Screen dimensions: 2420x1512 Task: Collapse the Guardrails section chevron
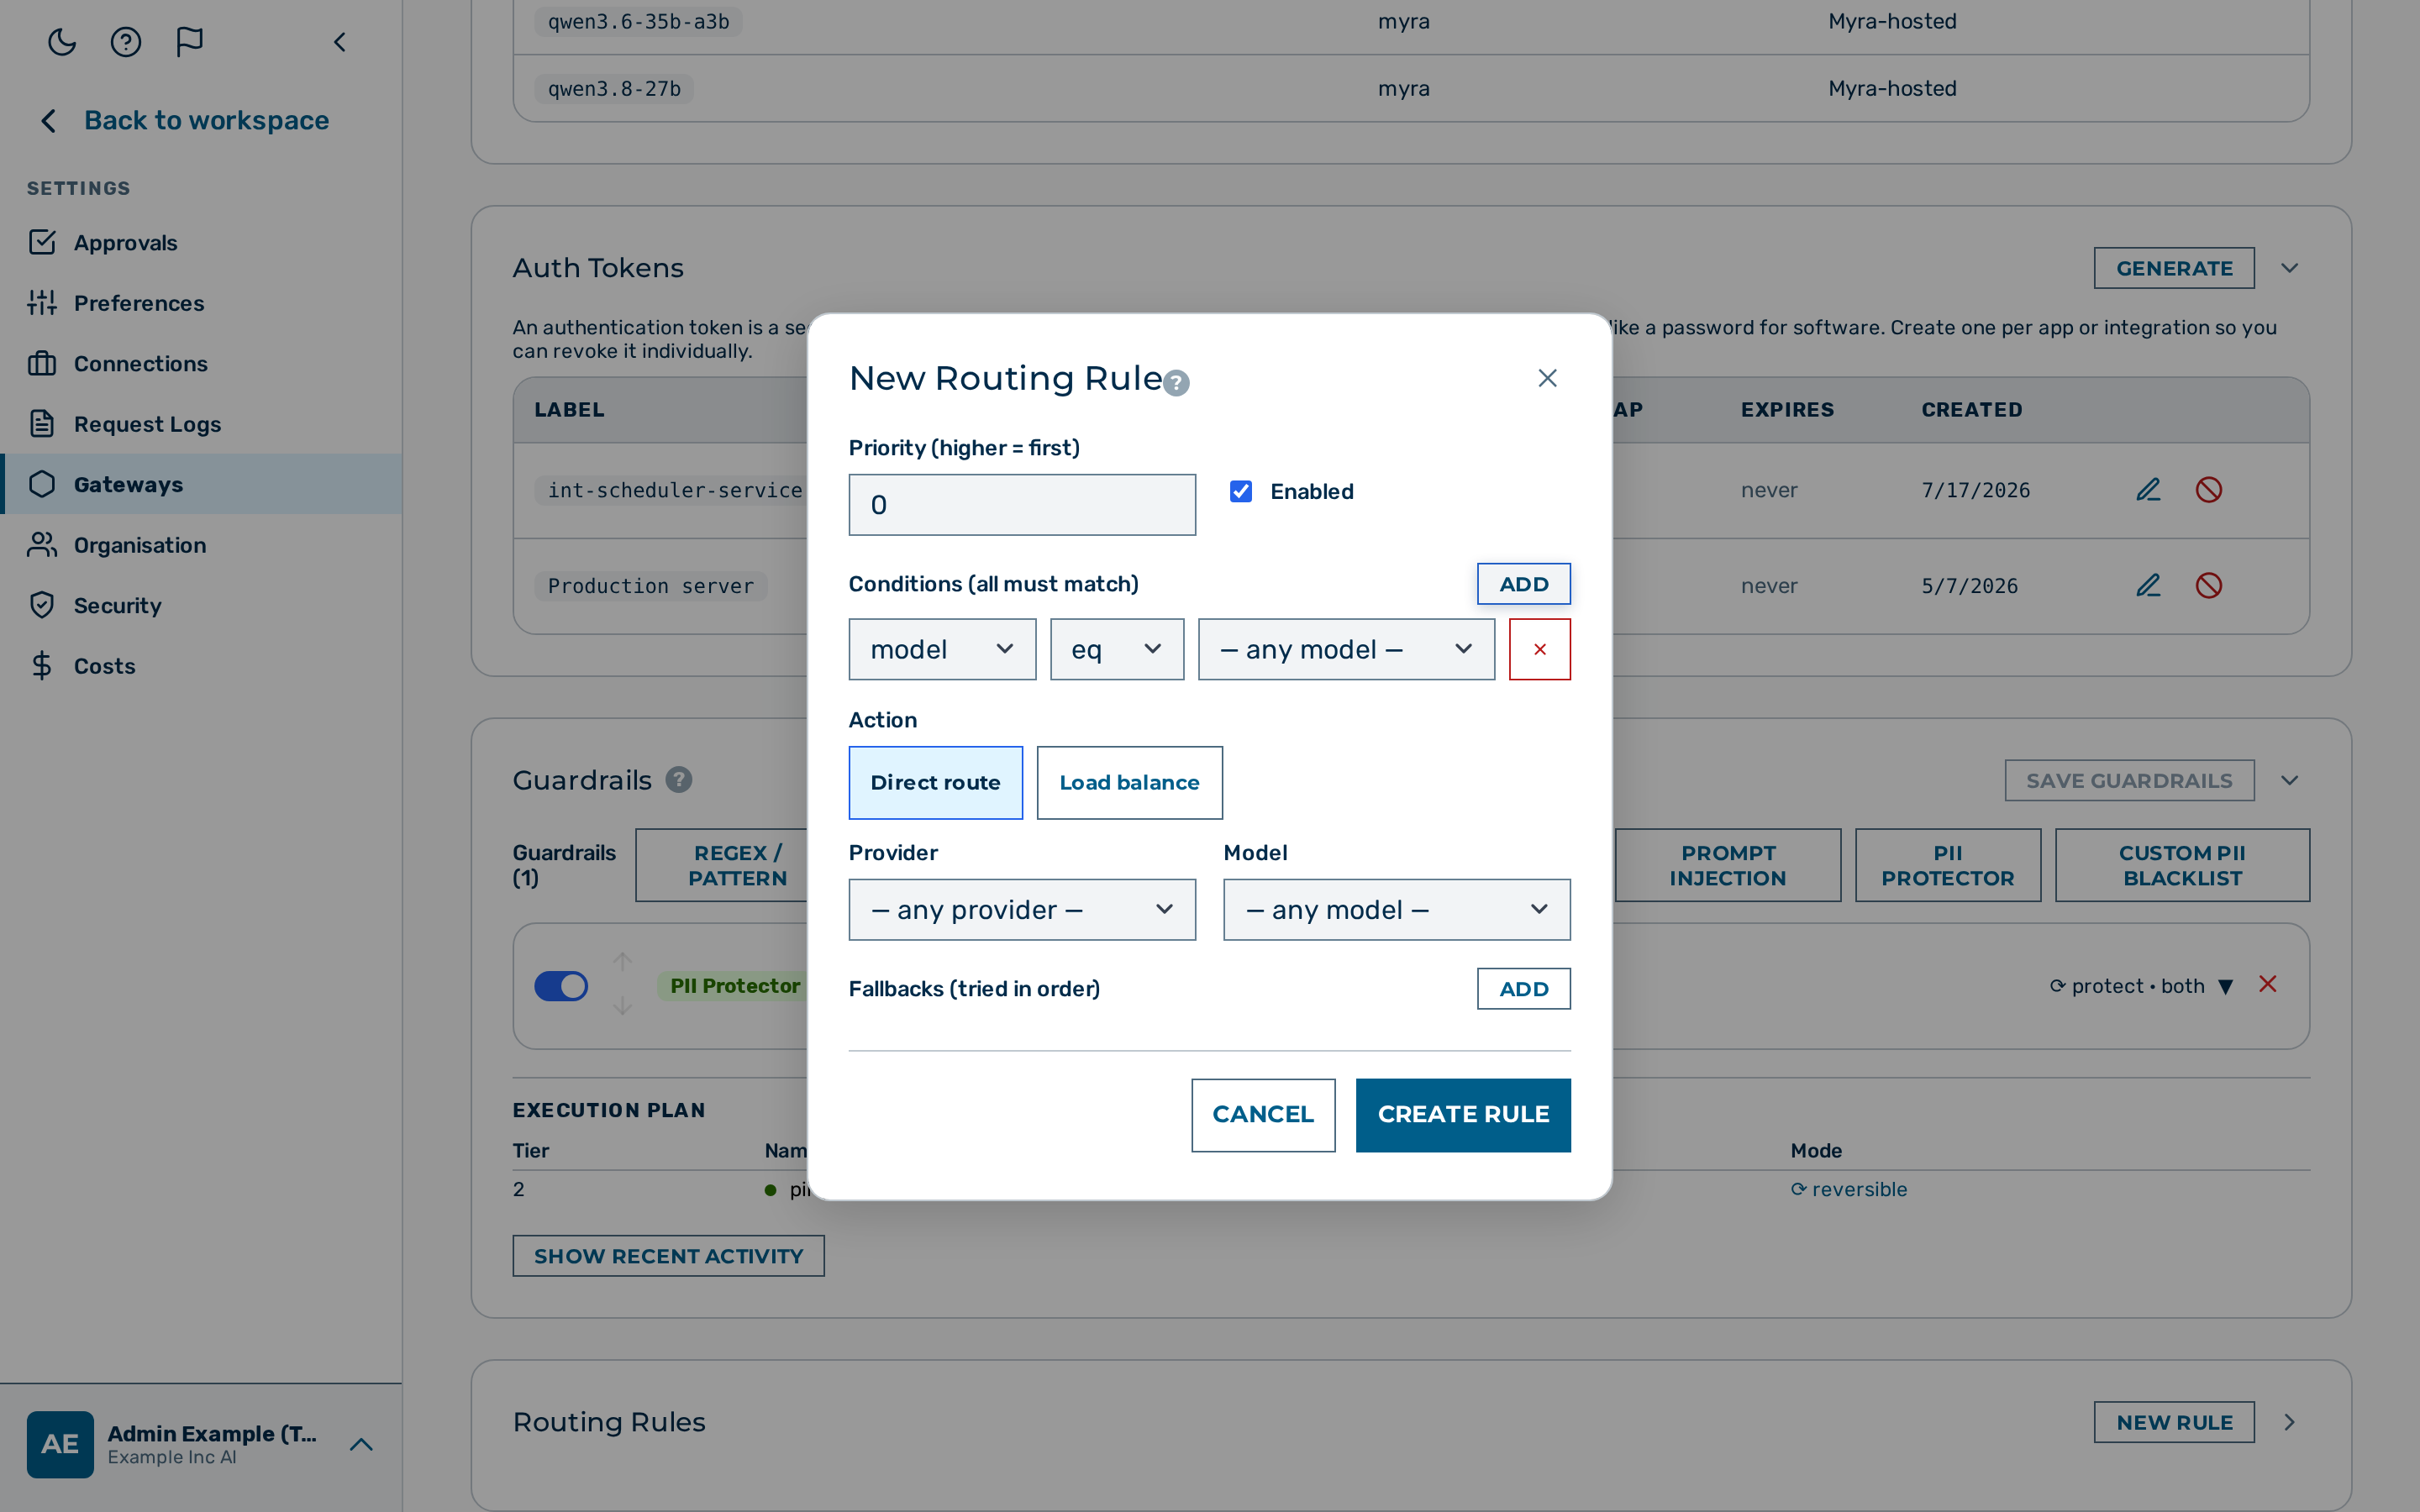2290,780
